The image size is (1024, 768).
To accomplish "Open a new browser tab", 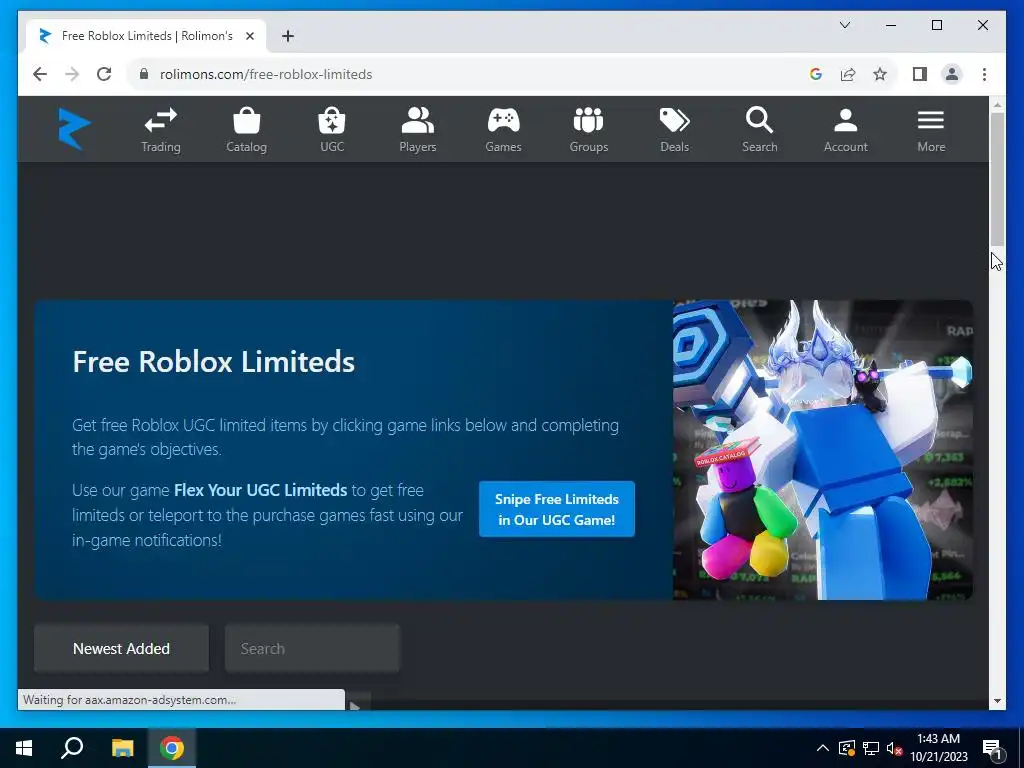I will click(x=288, y=36).
